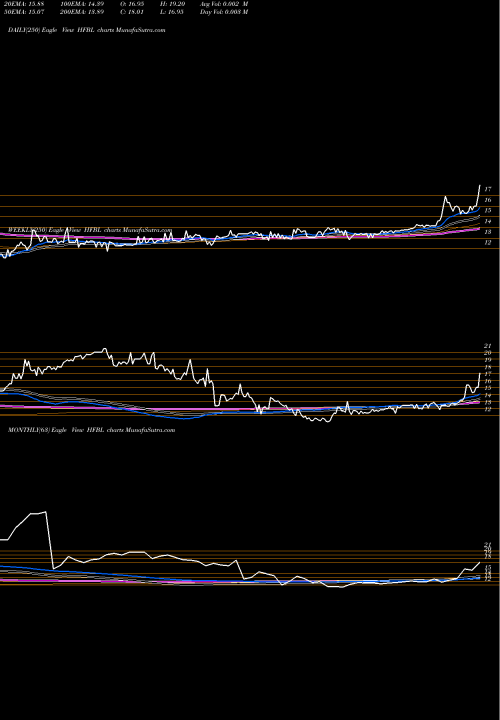Click the plateau peak on monthly chart
Screen dimensions: 500x720
coord(39,513)
